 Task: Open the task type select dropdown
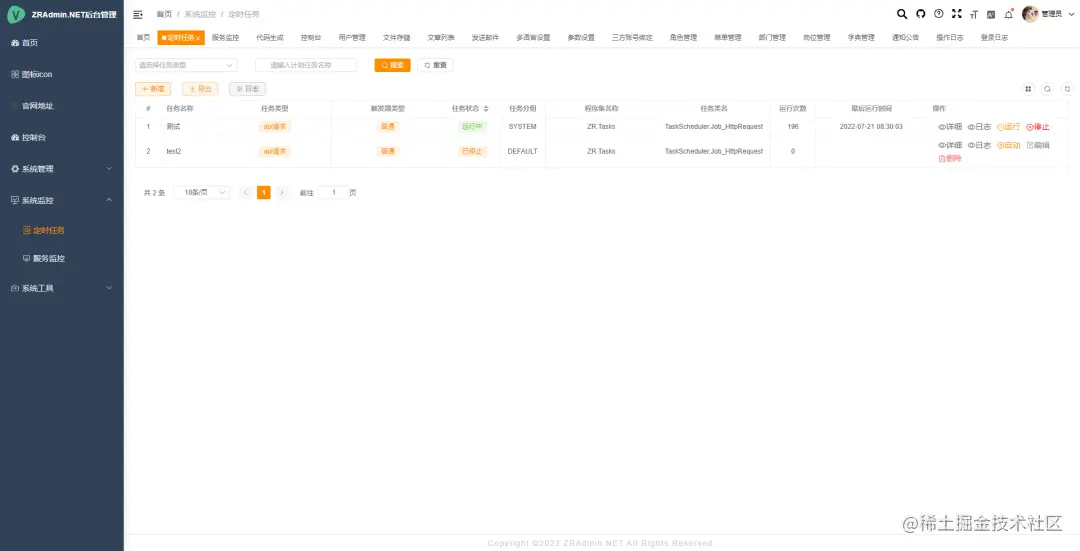(186, 65)
